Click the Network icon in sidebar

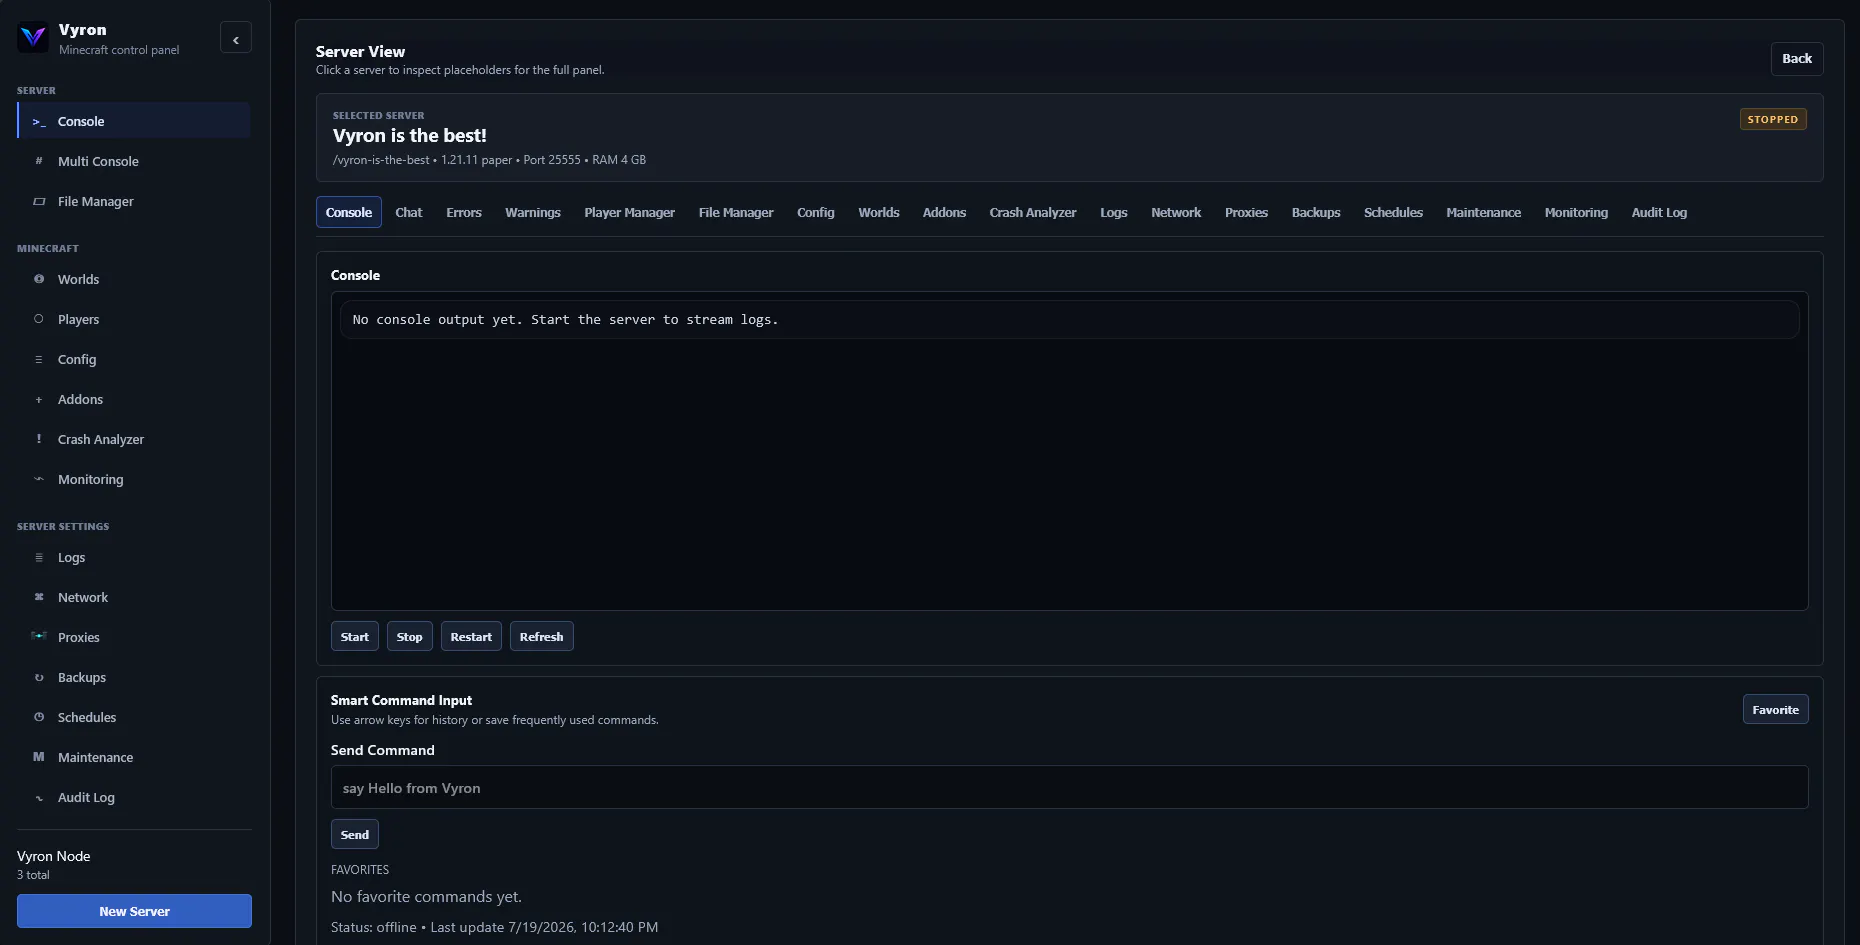point(39,597)
